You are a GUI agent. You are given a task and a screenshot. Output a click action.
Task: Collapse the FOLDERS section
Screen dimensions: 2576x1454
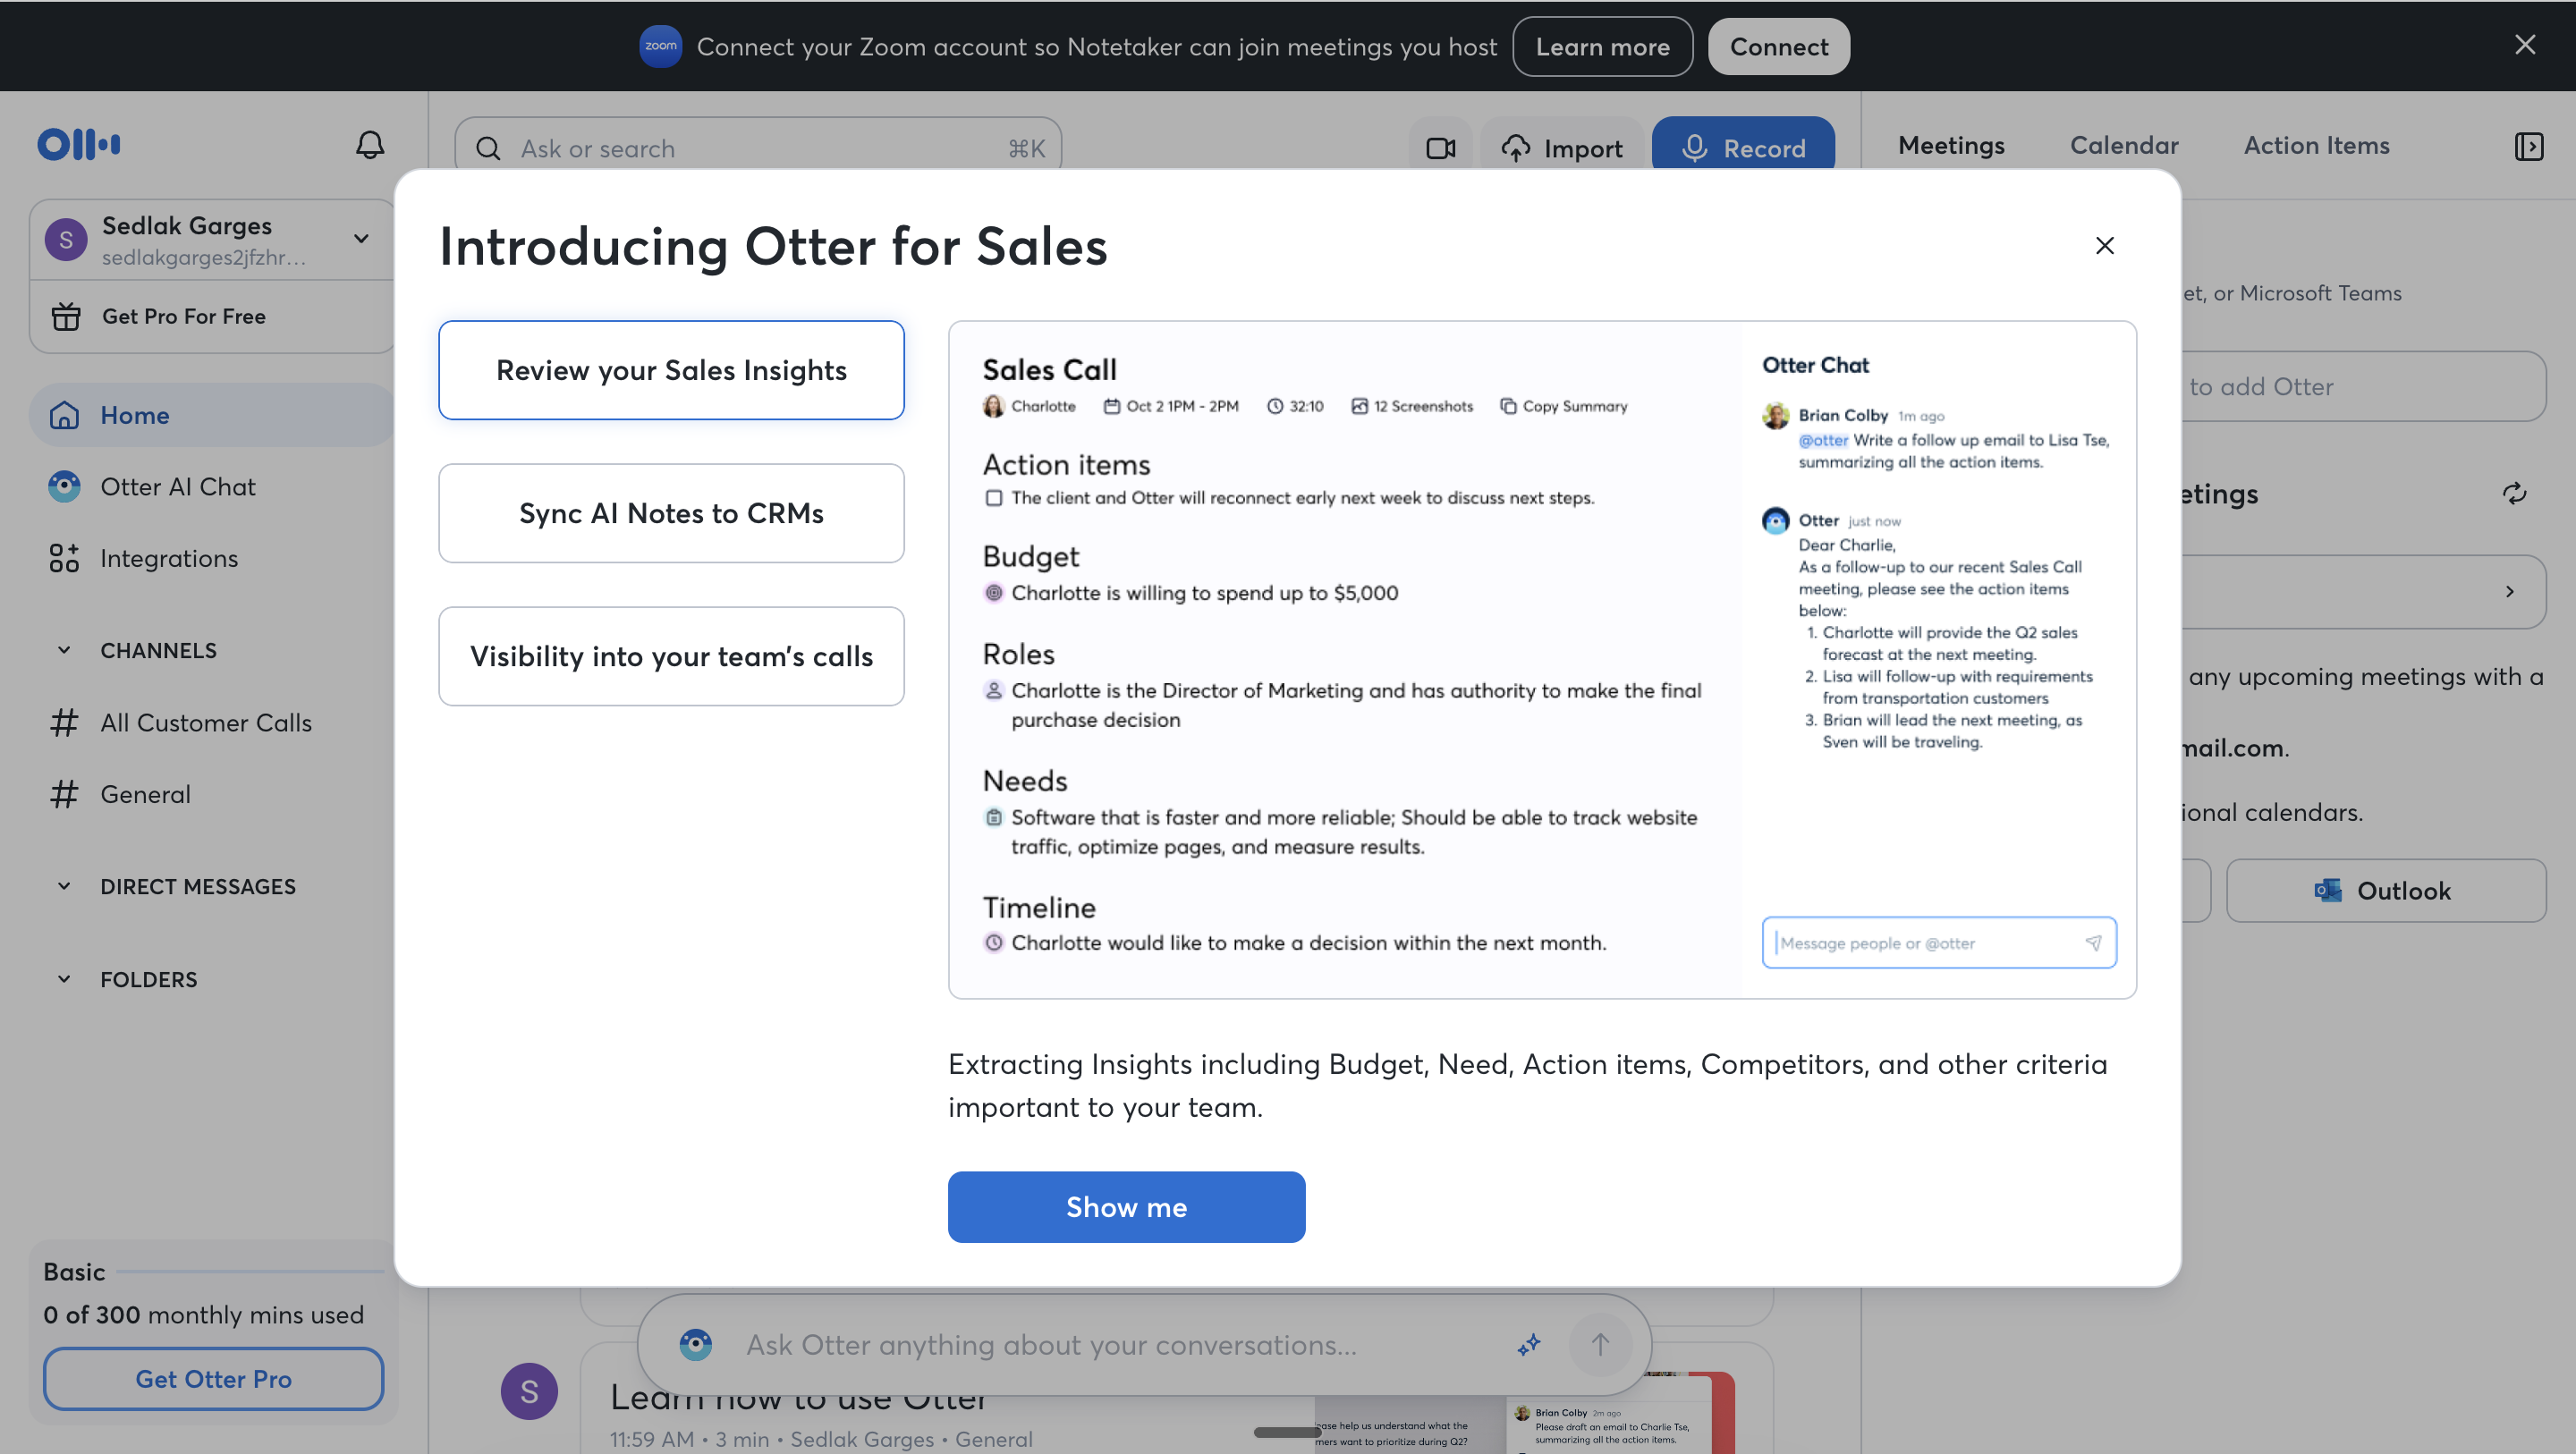[64, 979]
